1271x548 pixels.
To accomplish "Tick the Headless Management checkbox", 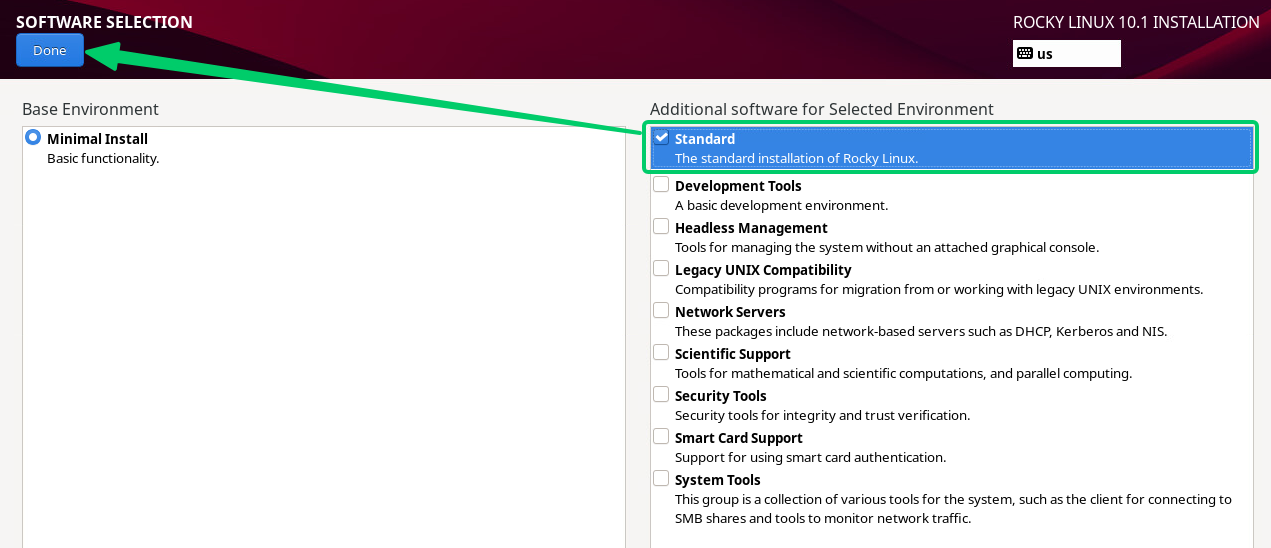I will pos(661,227).
